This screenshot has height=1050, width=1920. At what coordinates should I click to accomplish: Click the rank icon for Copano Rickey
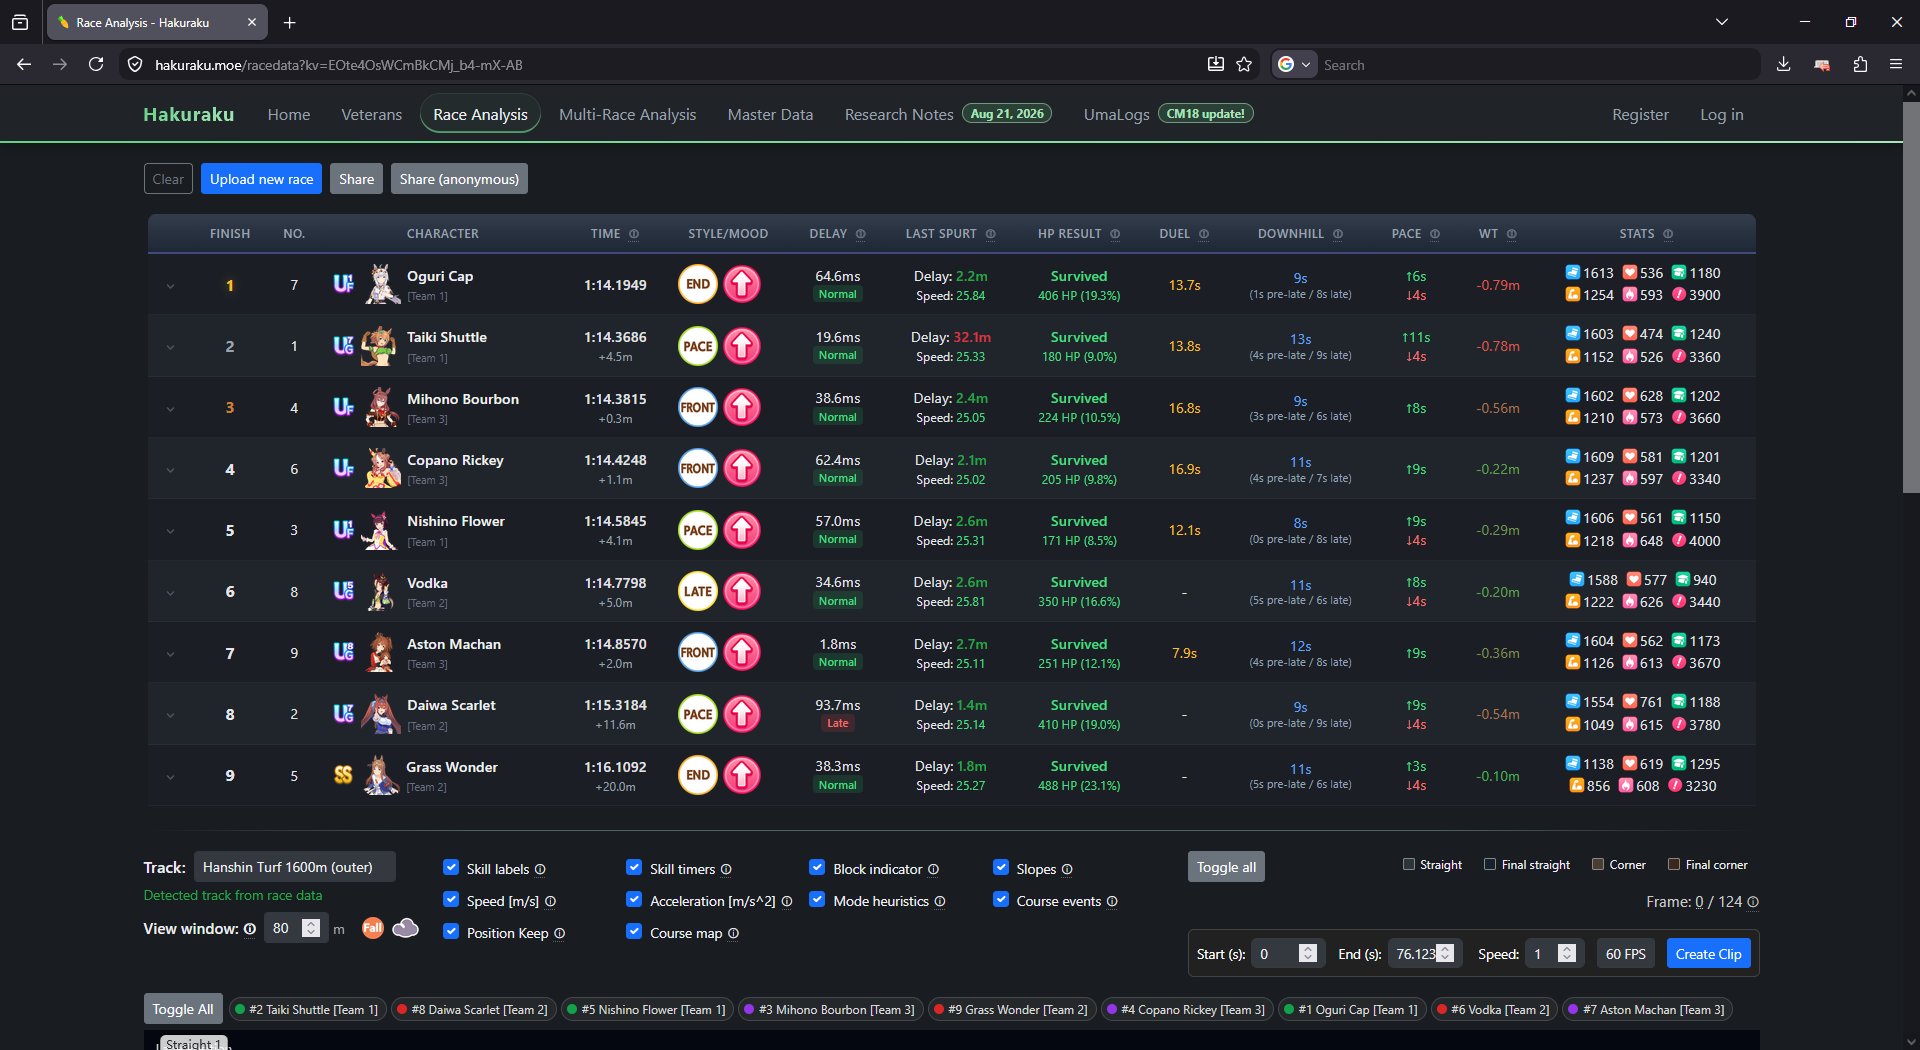point(343,469)
